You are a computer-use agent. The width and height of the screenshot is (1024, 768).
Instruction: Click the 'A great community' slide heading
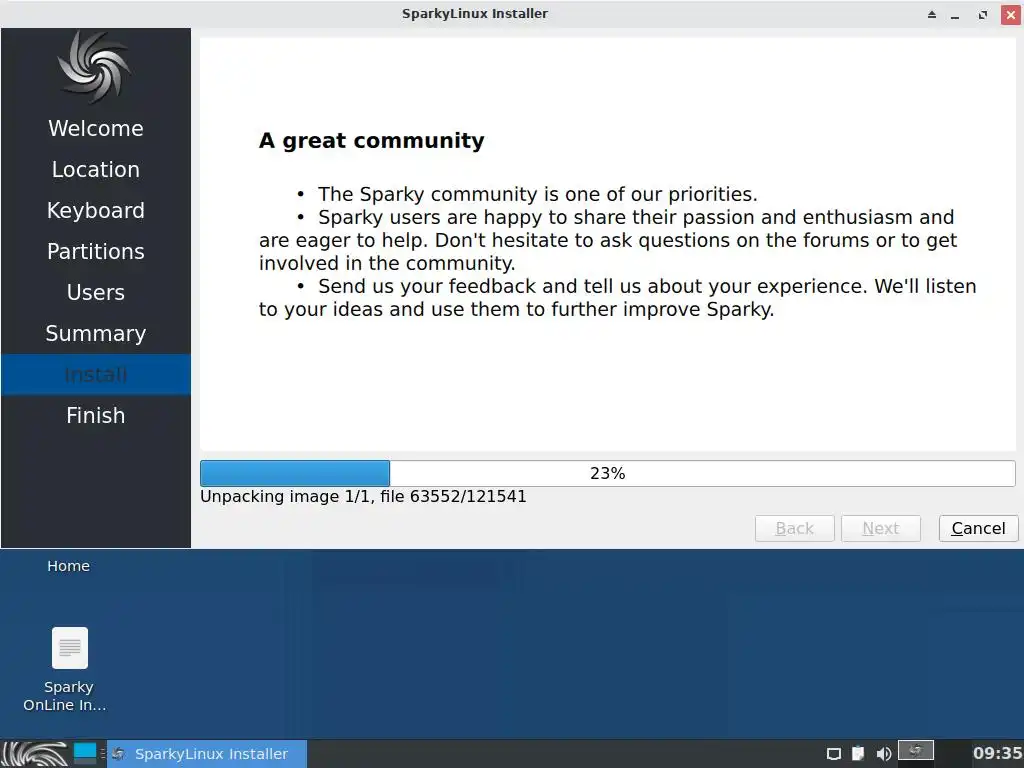coord(372,141)
